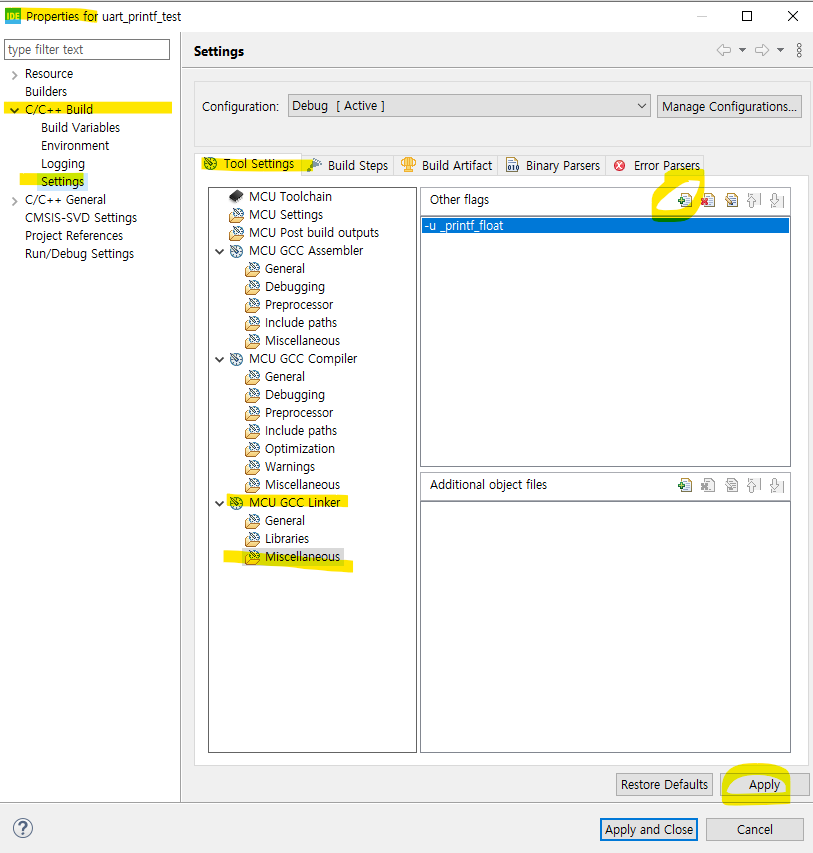This screenshot has height=853, width=813.
Task: Switch to the Build Artifact tab
Action: [447, 165]
